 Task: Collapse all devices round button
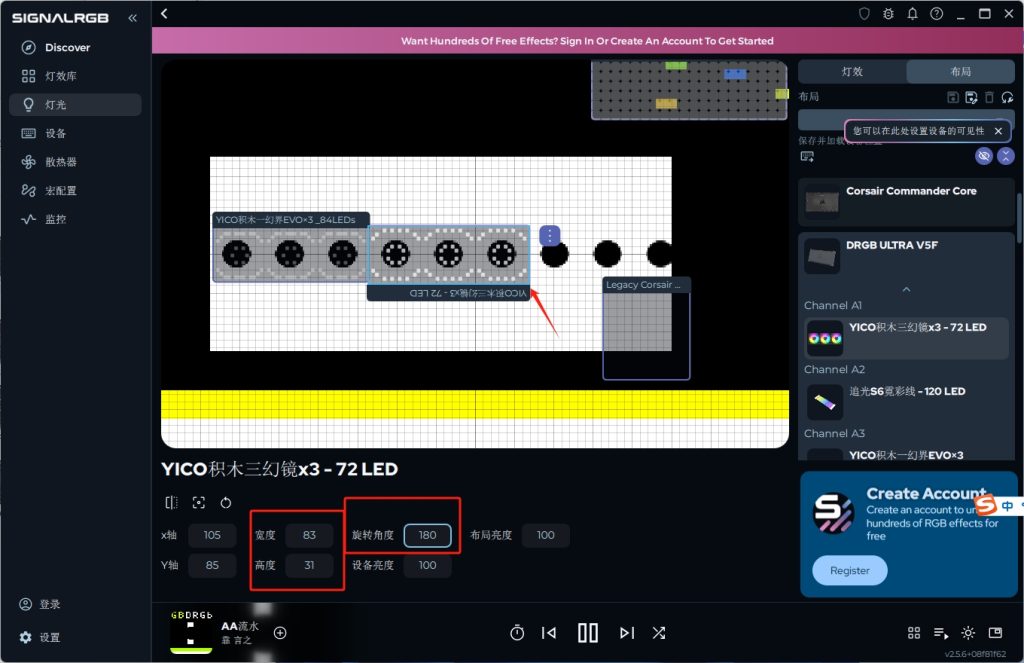(x=1006, y=155)
